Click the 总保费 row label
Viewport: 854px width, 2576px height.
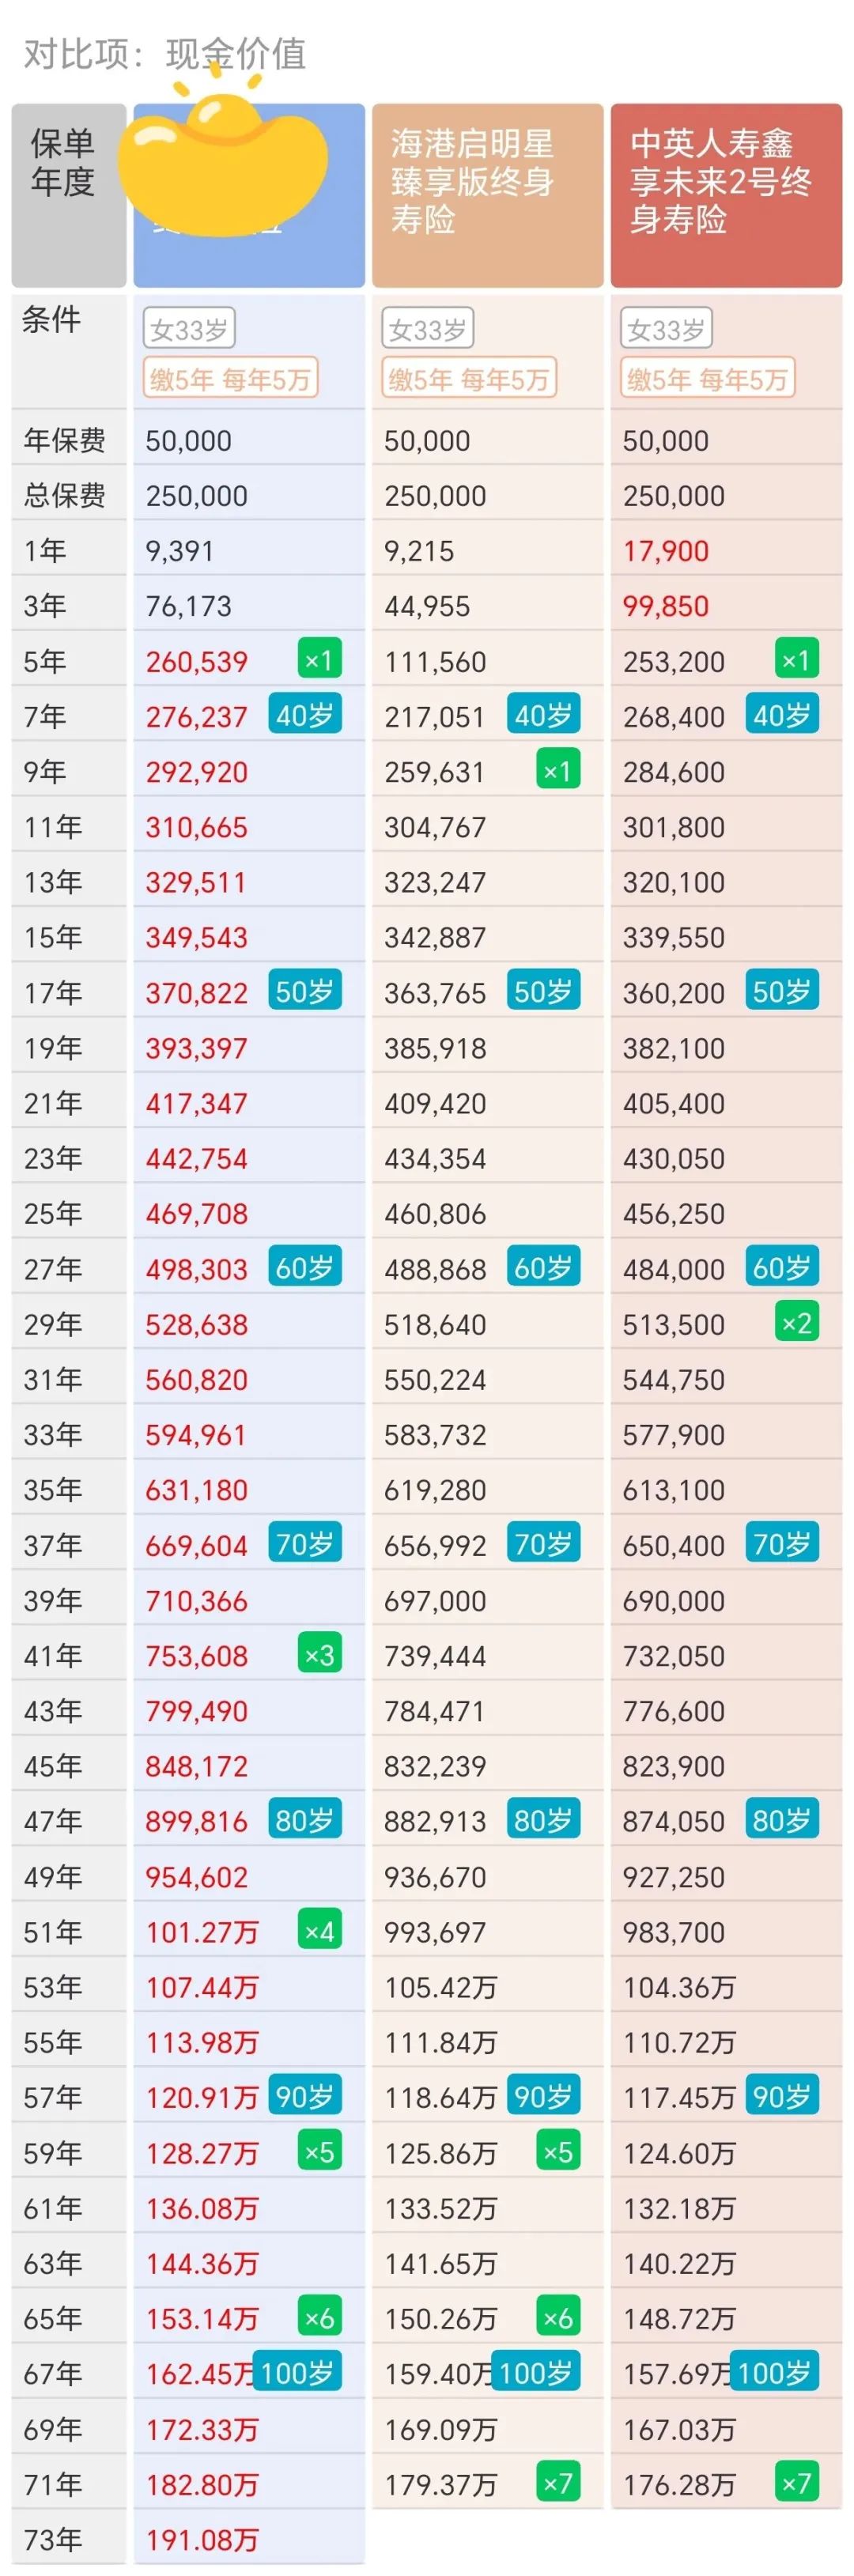tap(65, 496)
